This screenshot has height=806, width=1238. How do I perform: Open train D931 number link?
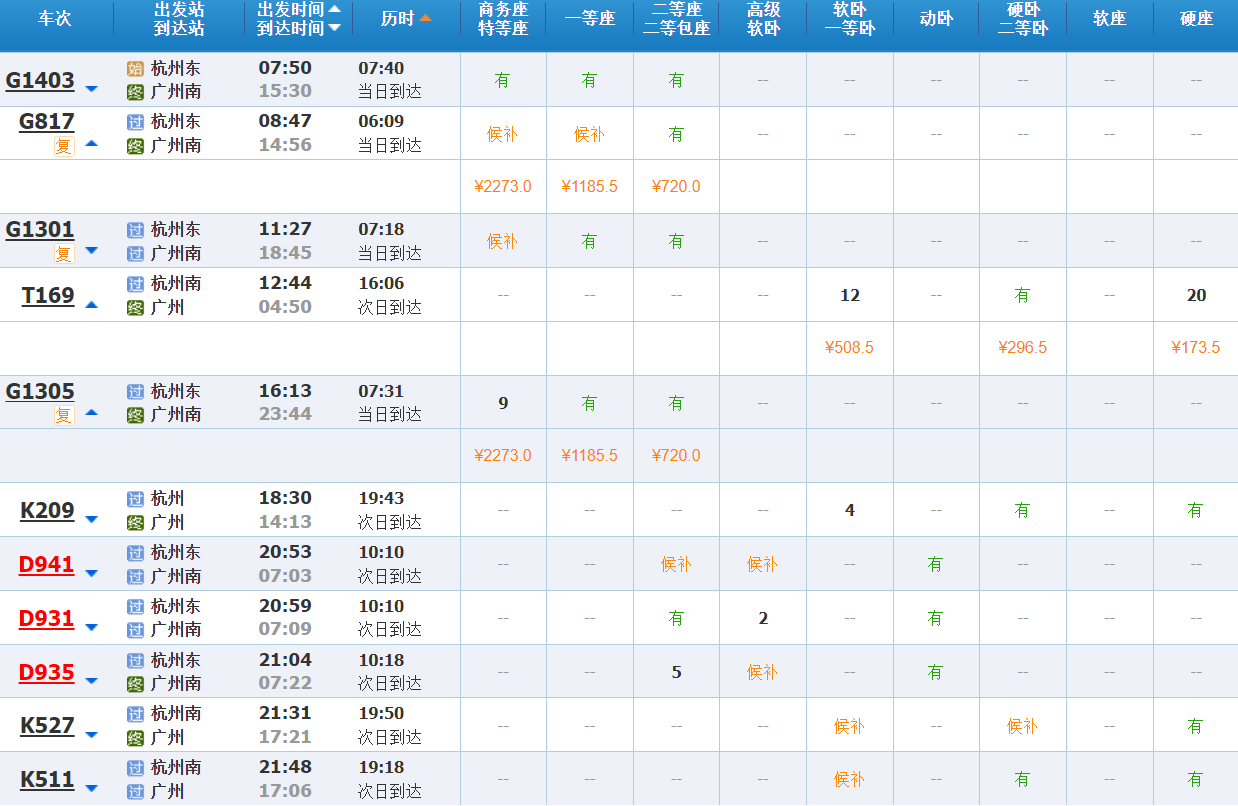point(46,618)
